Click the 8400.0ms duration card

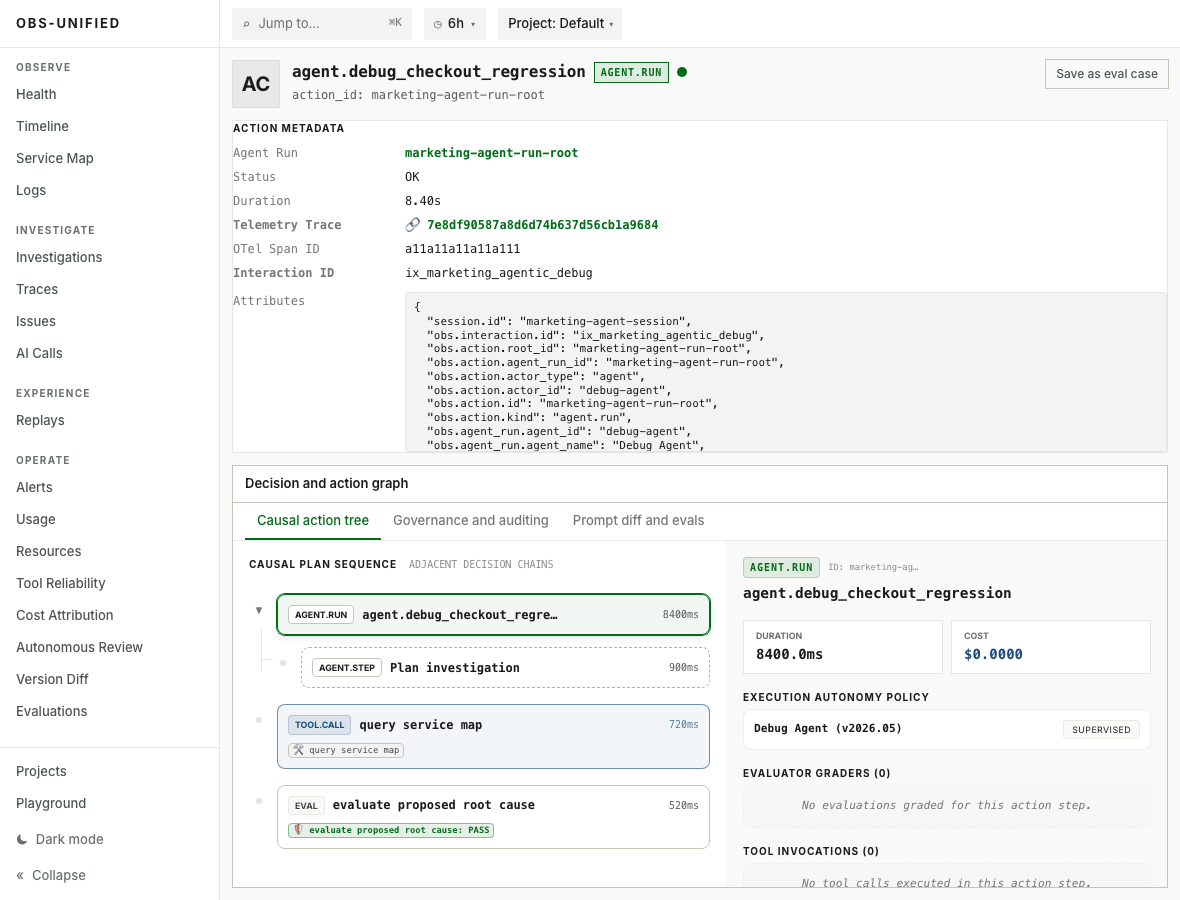[x=842, y=646]
